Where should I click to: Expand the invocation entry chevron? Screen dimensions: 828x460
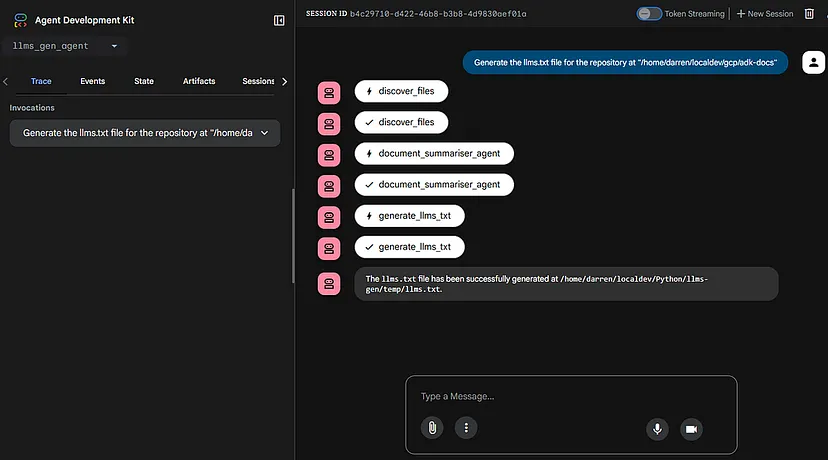(264, 133)
